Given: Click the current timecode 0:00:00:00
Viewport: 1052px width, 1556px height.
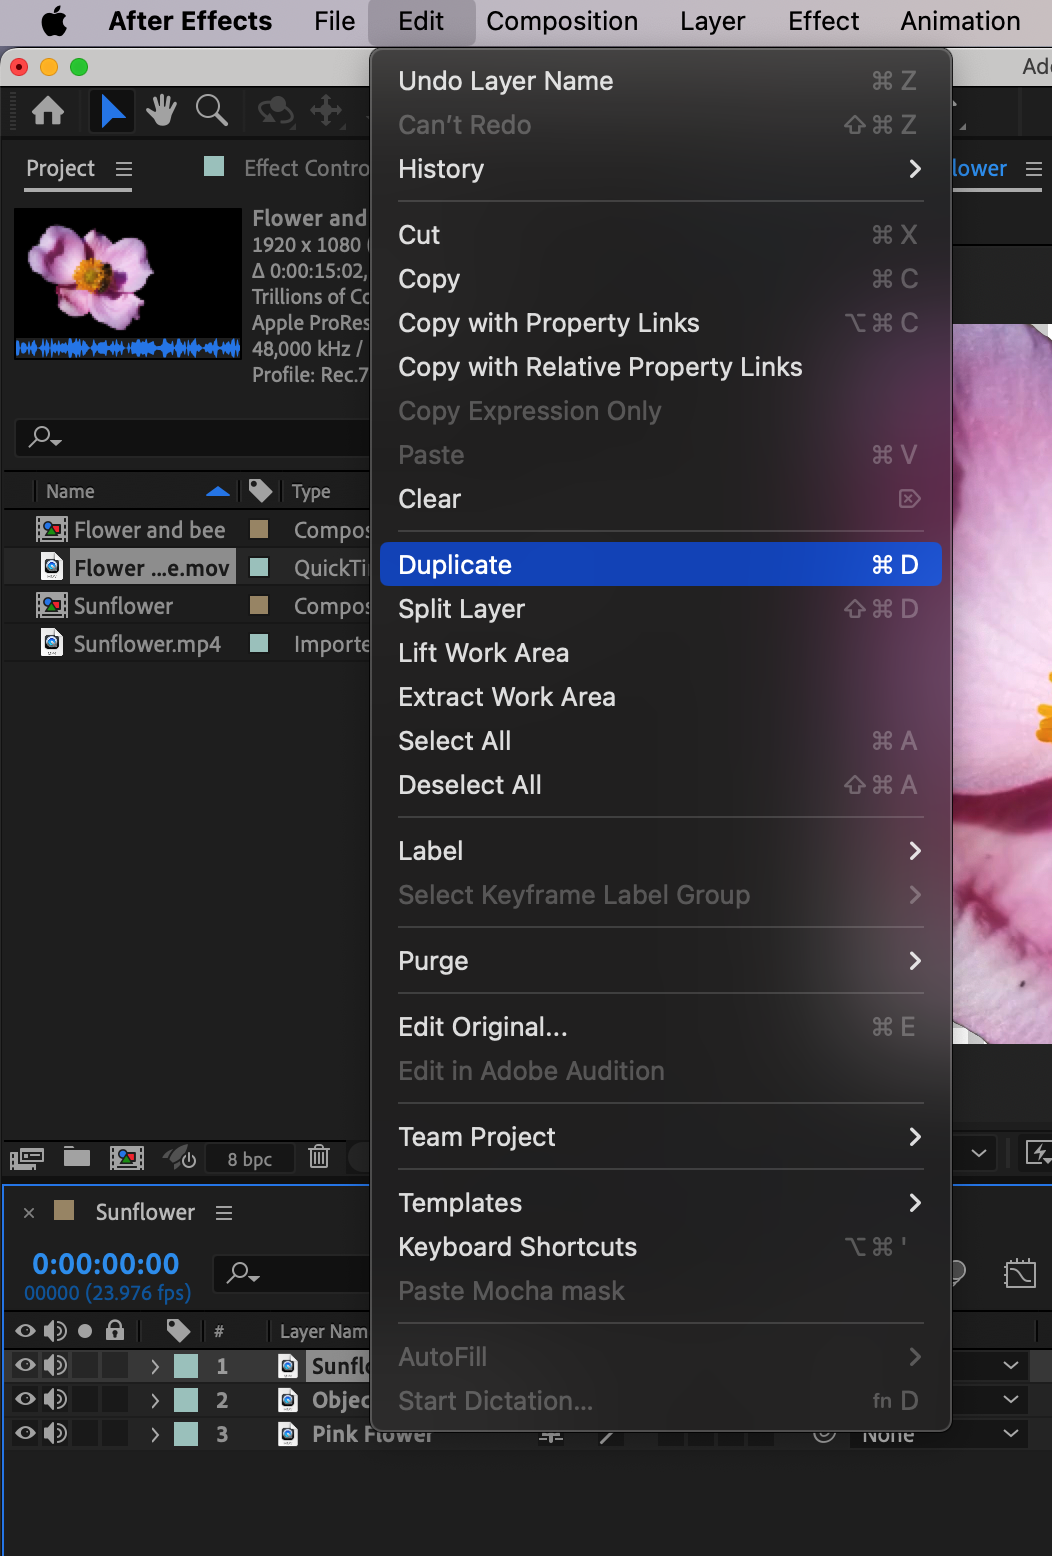Looking at the screenshot, I should pos(106,1264).
